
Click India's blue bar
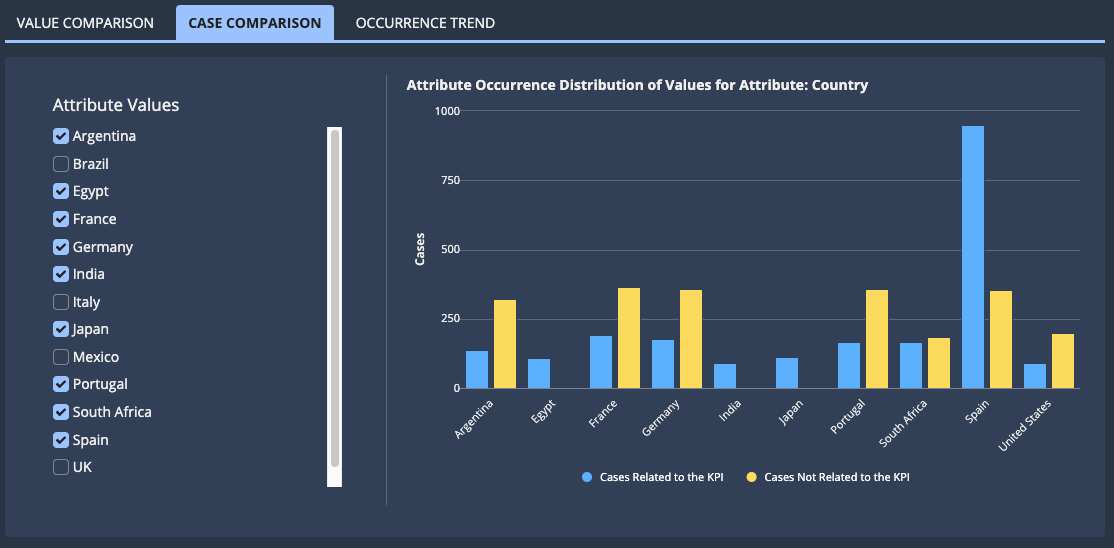pyautogui.click(x=725, y=376)
